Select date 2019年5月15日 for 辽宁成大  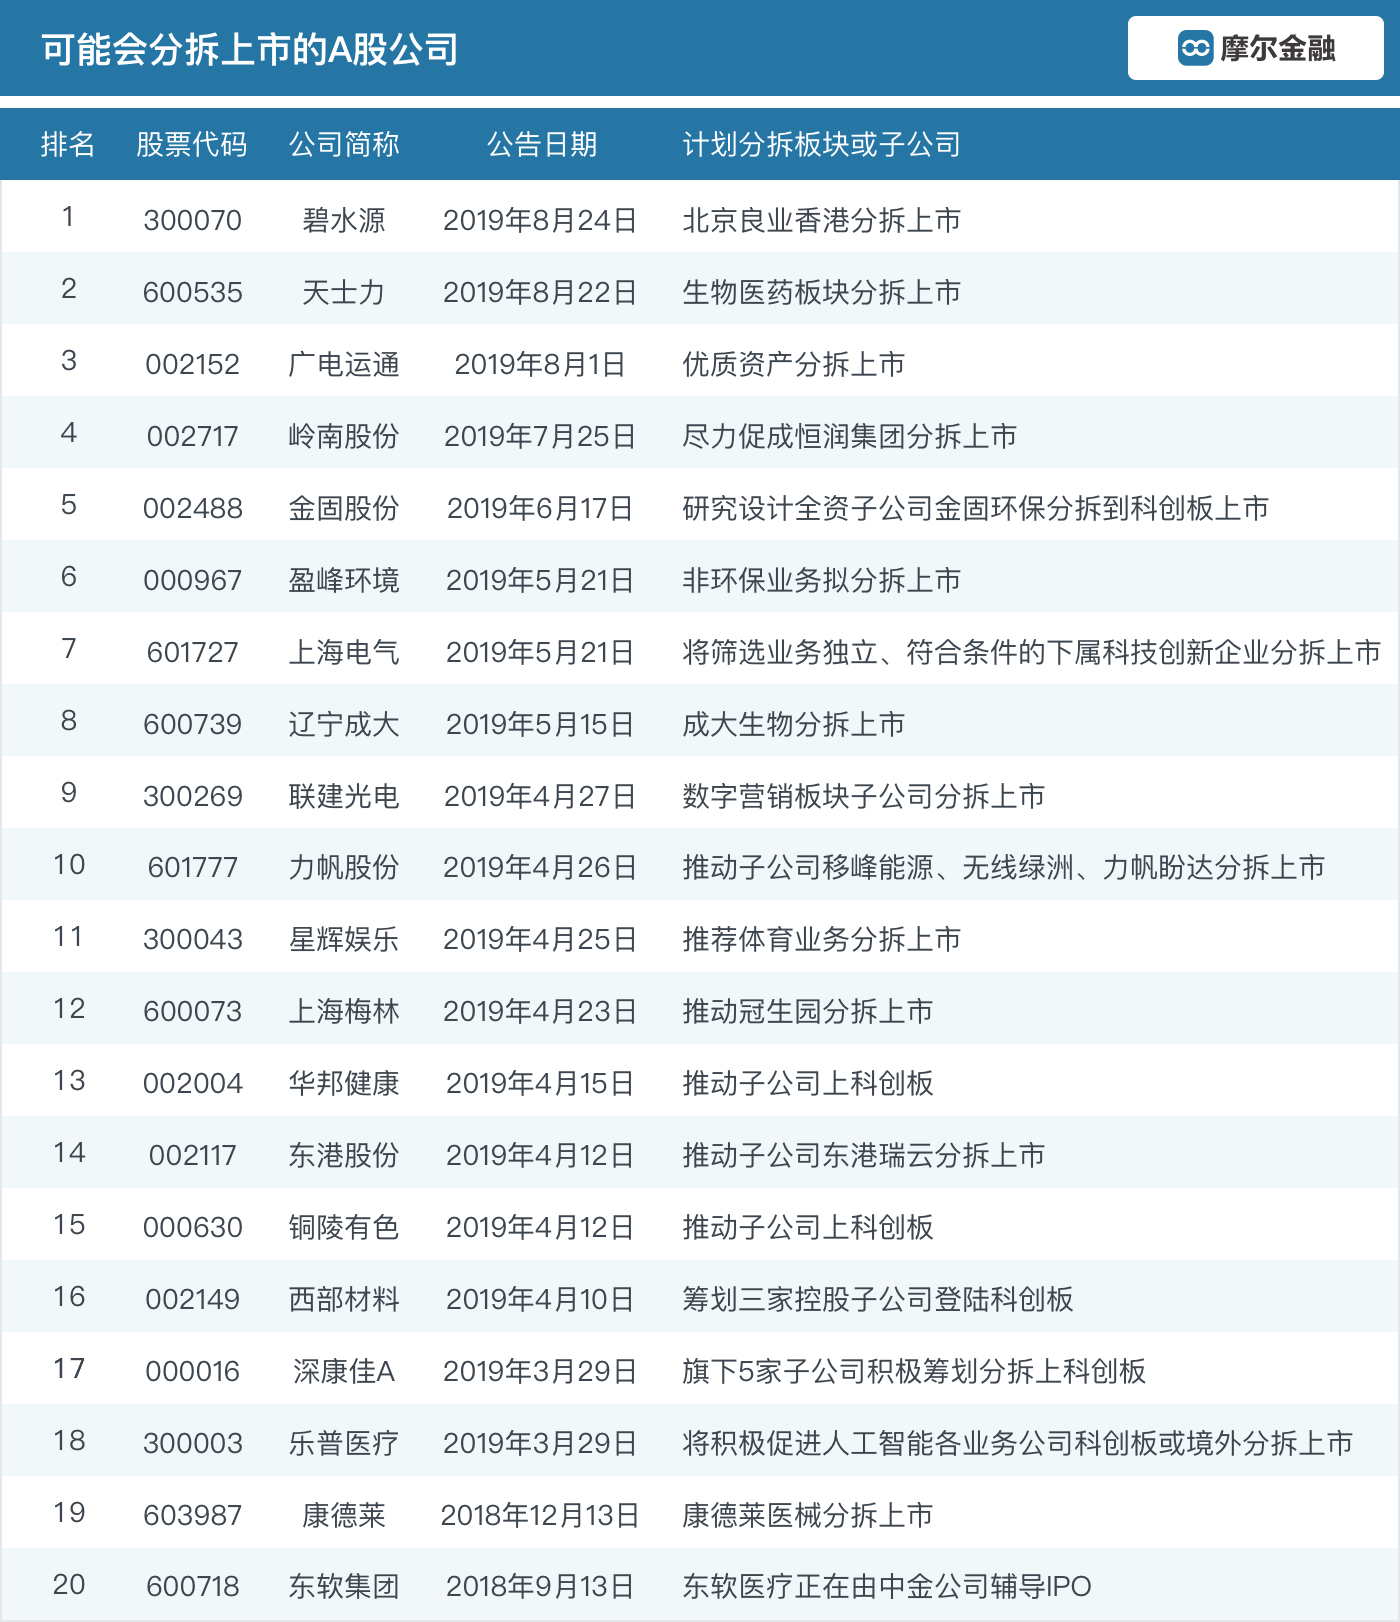point(540,724)
